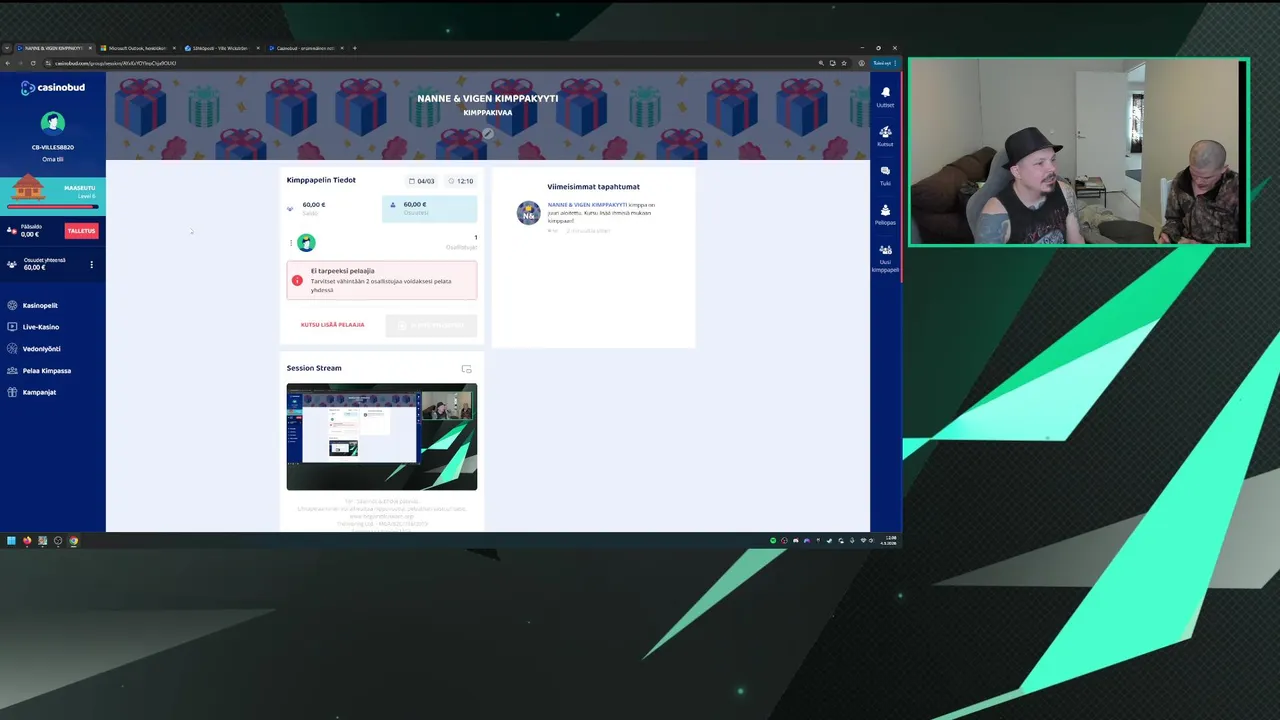
Task: Open the user avatar in sidebar
Action: point(53,122)
